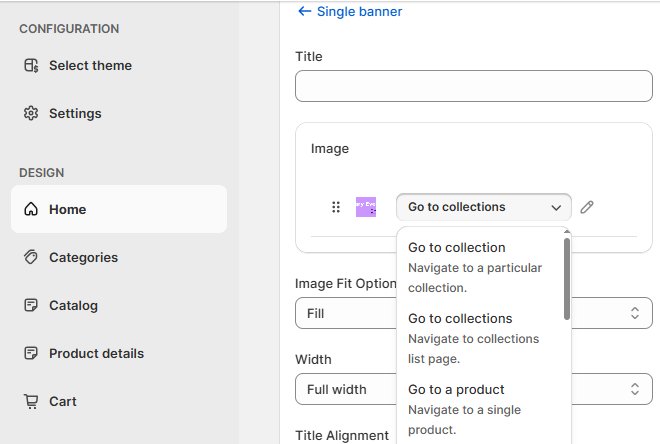660x444 pixels.
Task: Click the Categories tag icon
Action: coord(31,257)
